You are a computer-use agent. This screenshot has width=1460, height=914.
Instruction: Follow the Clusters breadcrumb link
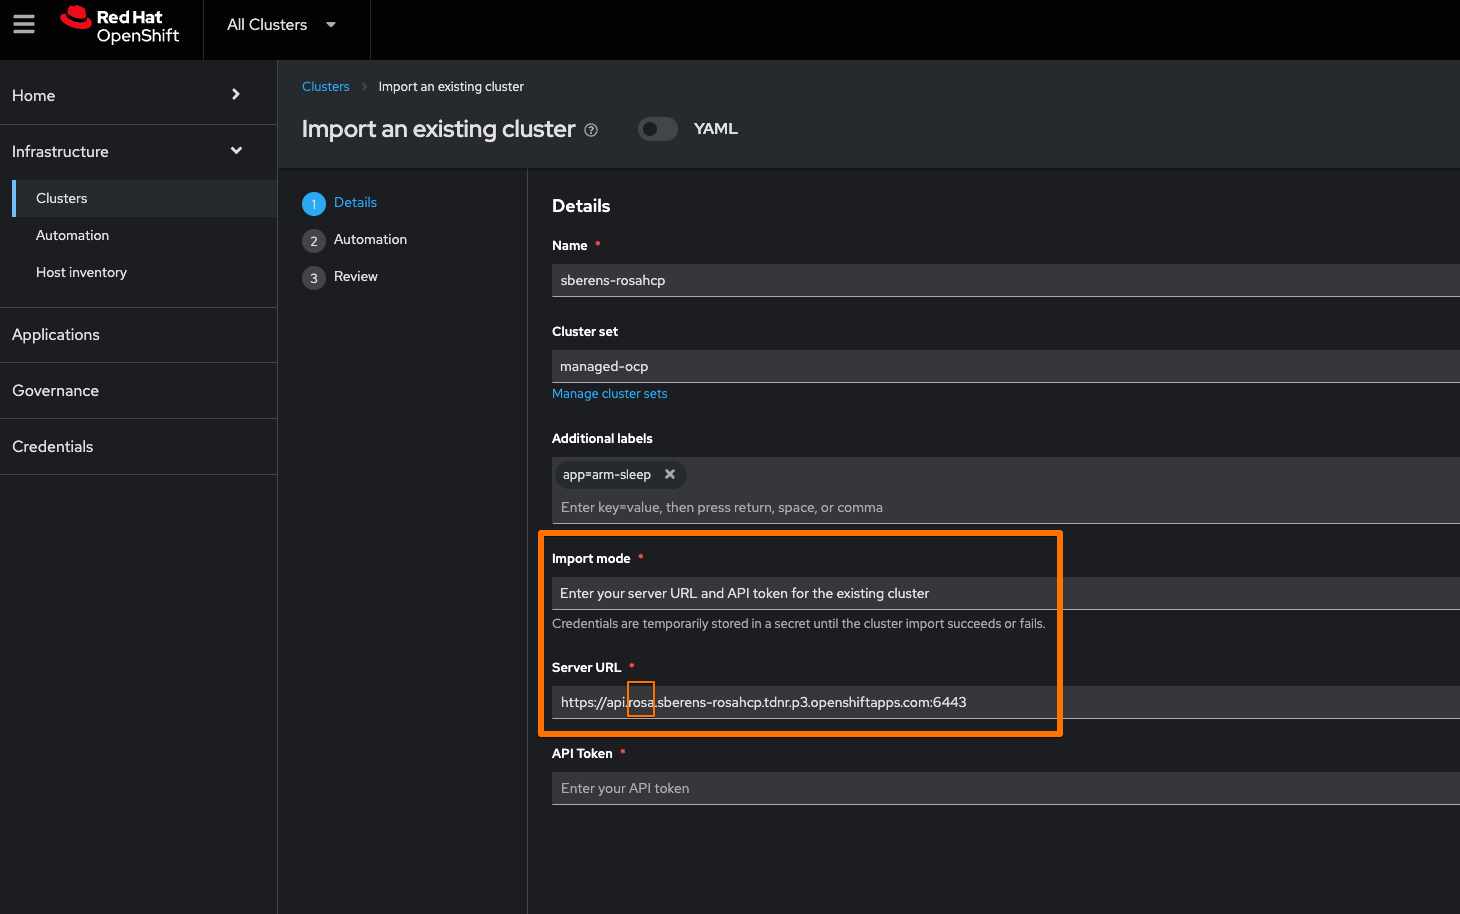(325, 87)
